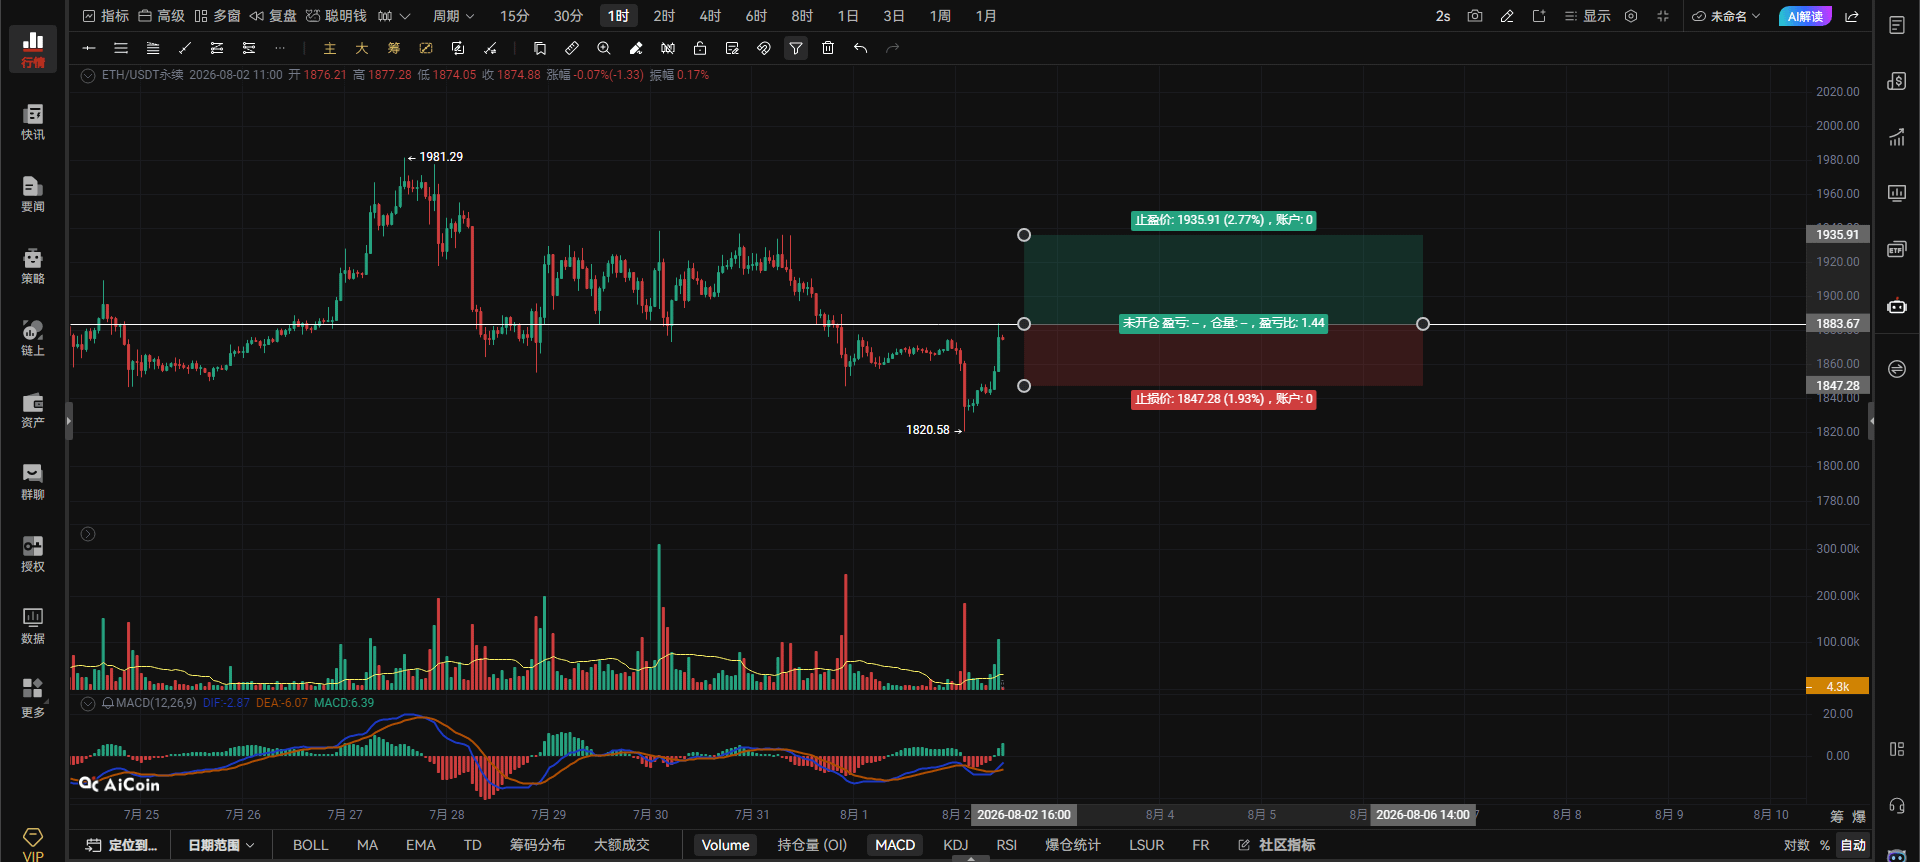Viewport: 1920px width, 862px height.
Task: Toggle the Volume indicator
Action: click(725, 845)
